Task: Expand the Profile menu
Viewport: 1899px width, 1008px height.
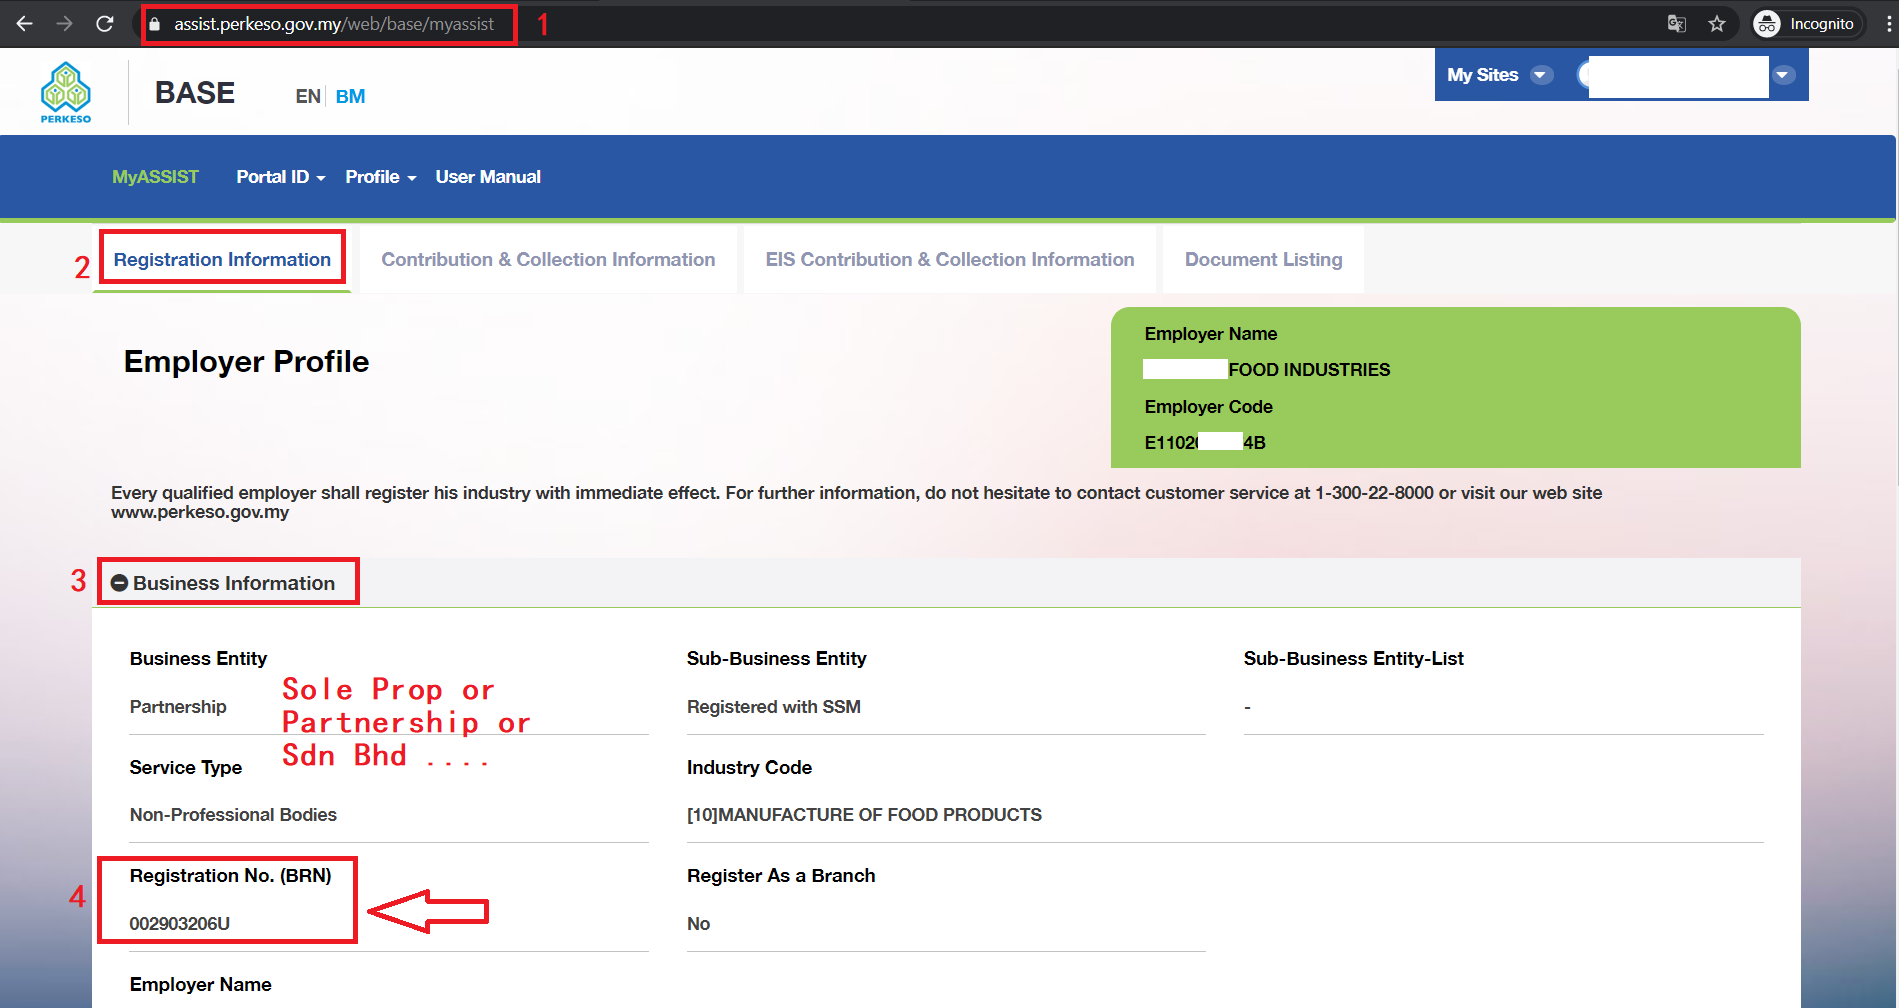Action: (x=381, y=177)
